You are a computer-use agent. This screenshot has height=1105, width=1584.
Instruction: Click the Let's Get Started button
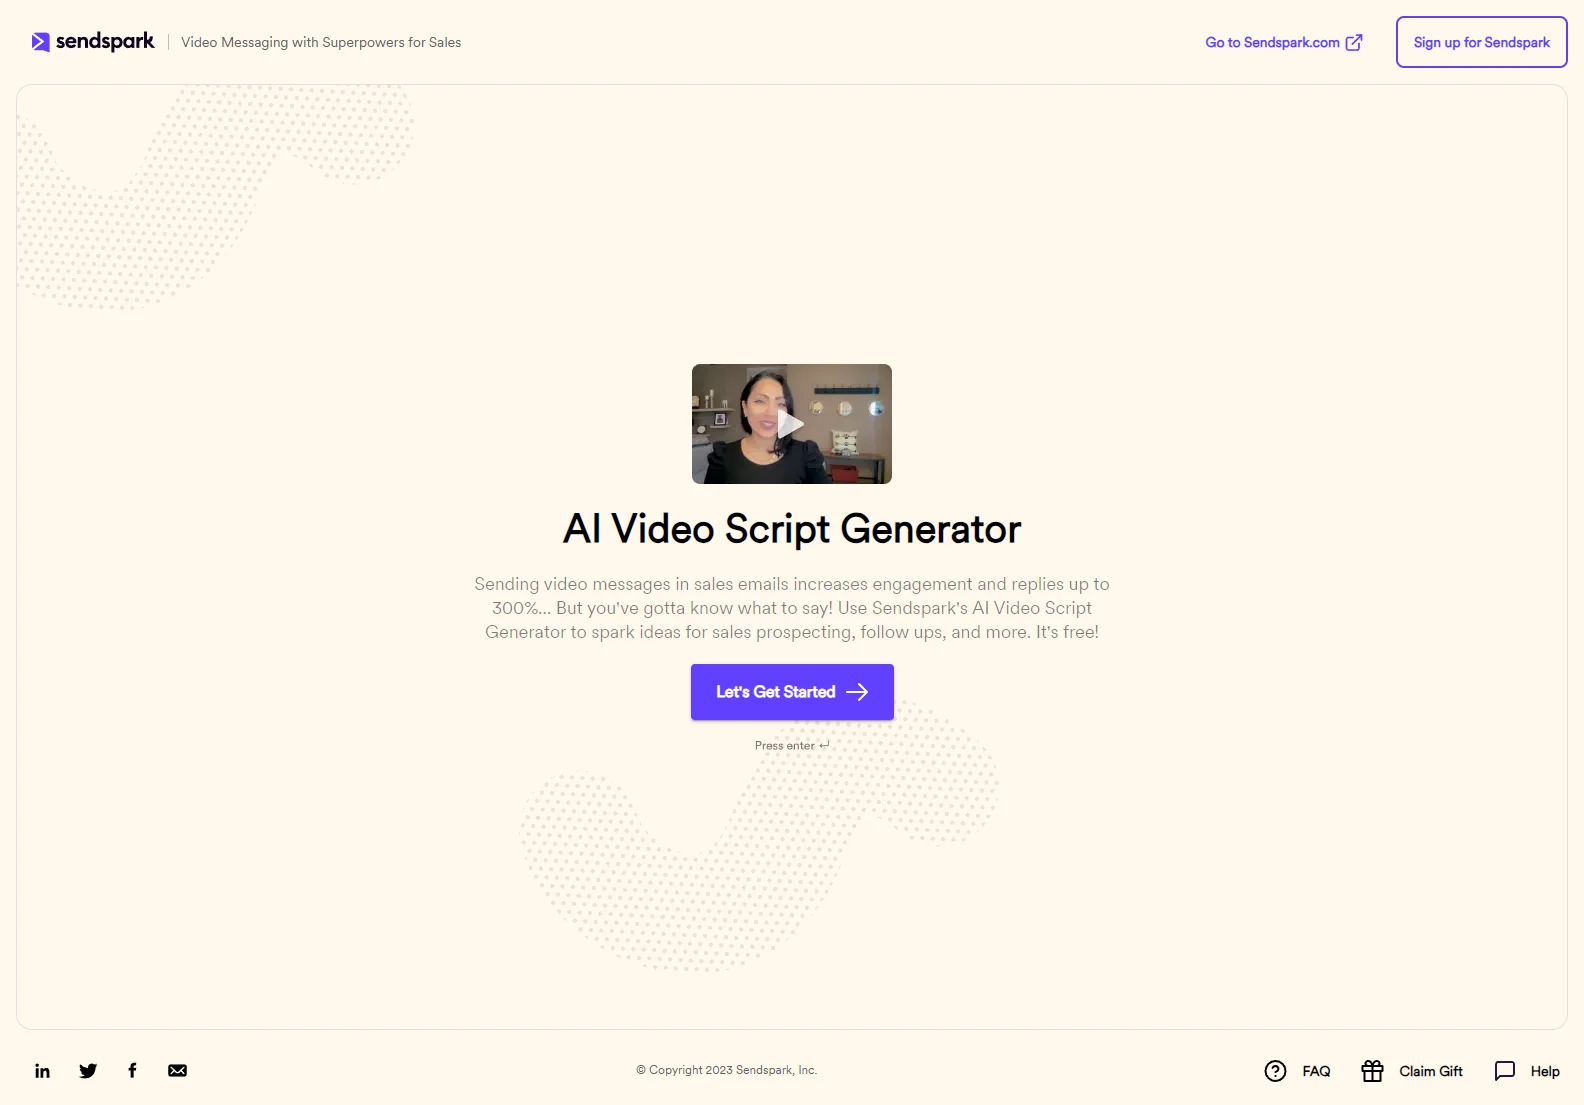click(792, 692)
